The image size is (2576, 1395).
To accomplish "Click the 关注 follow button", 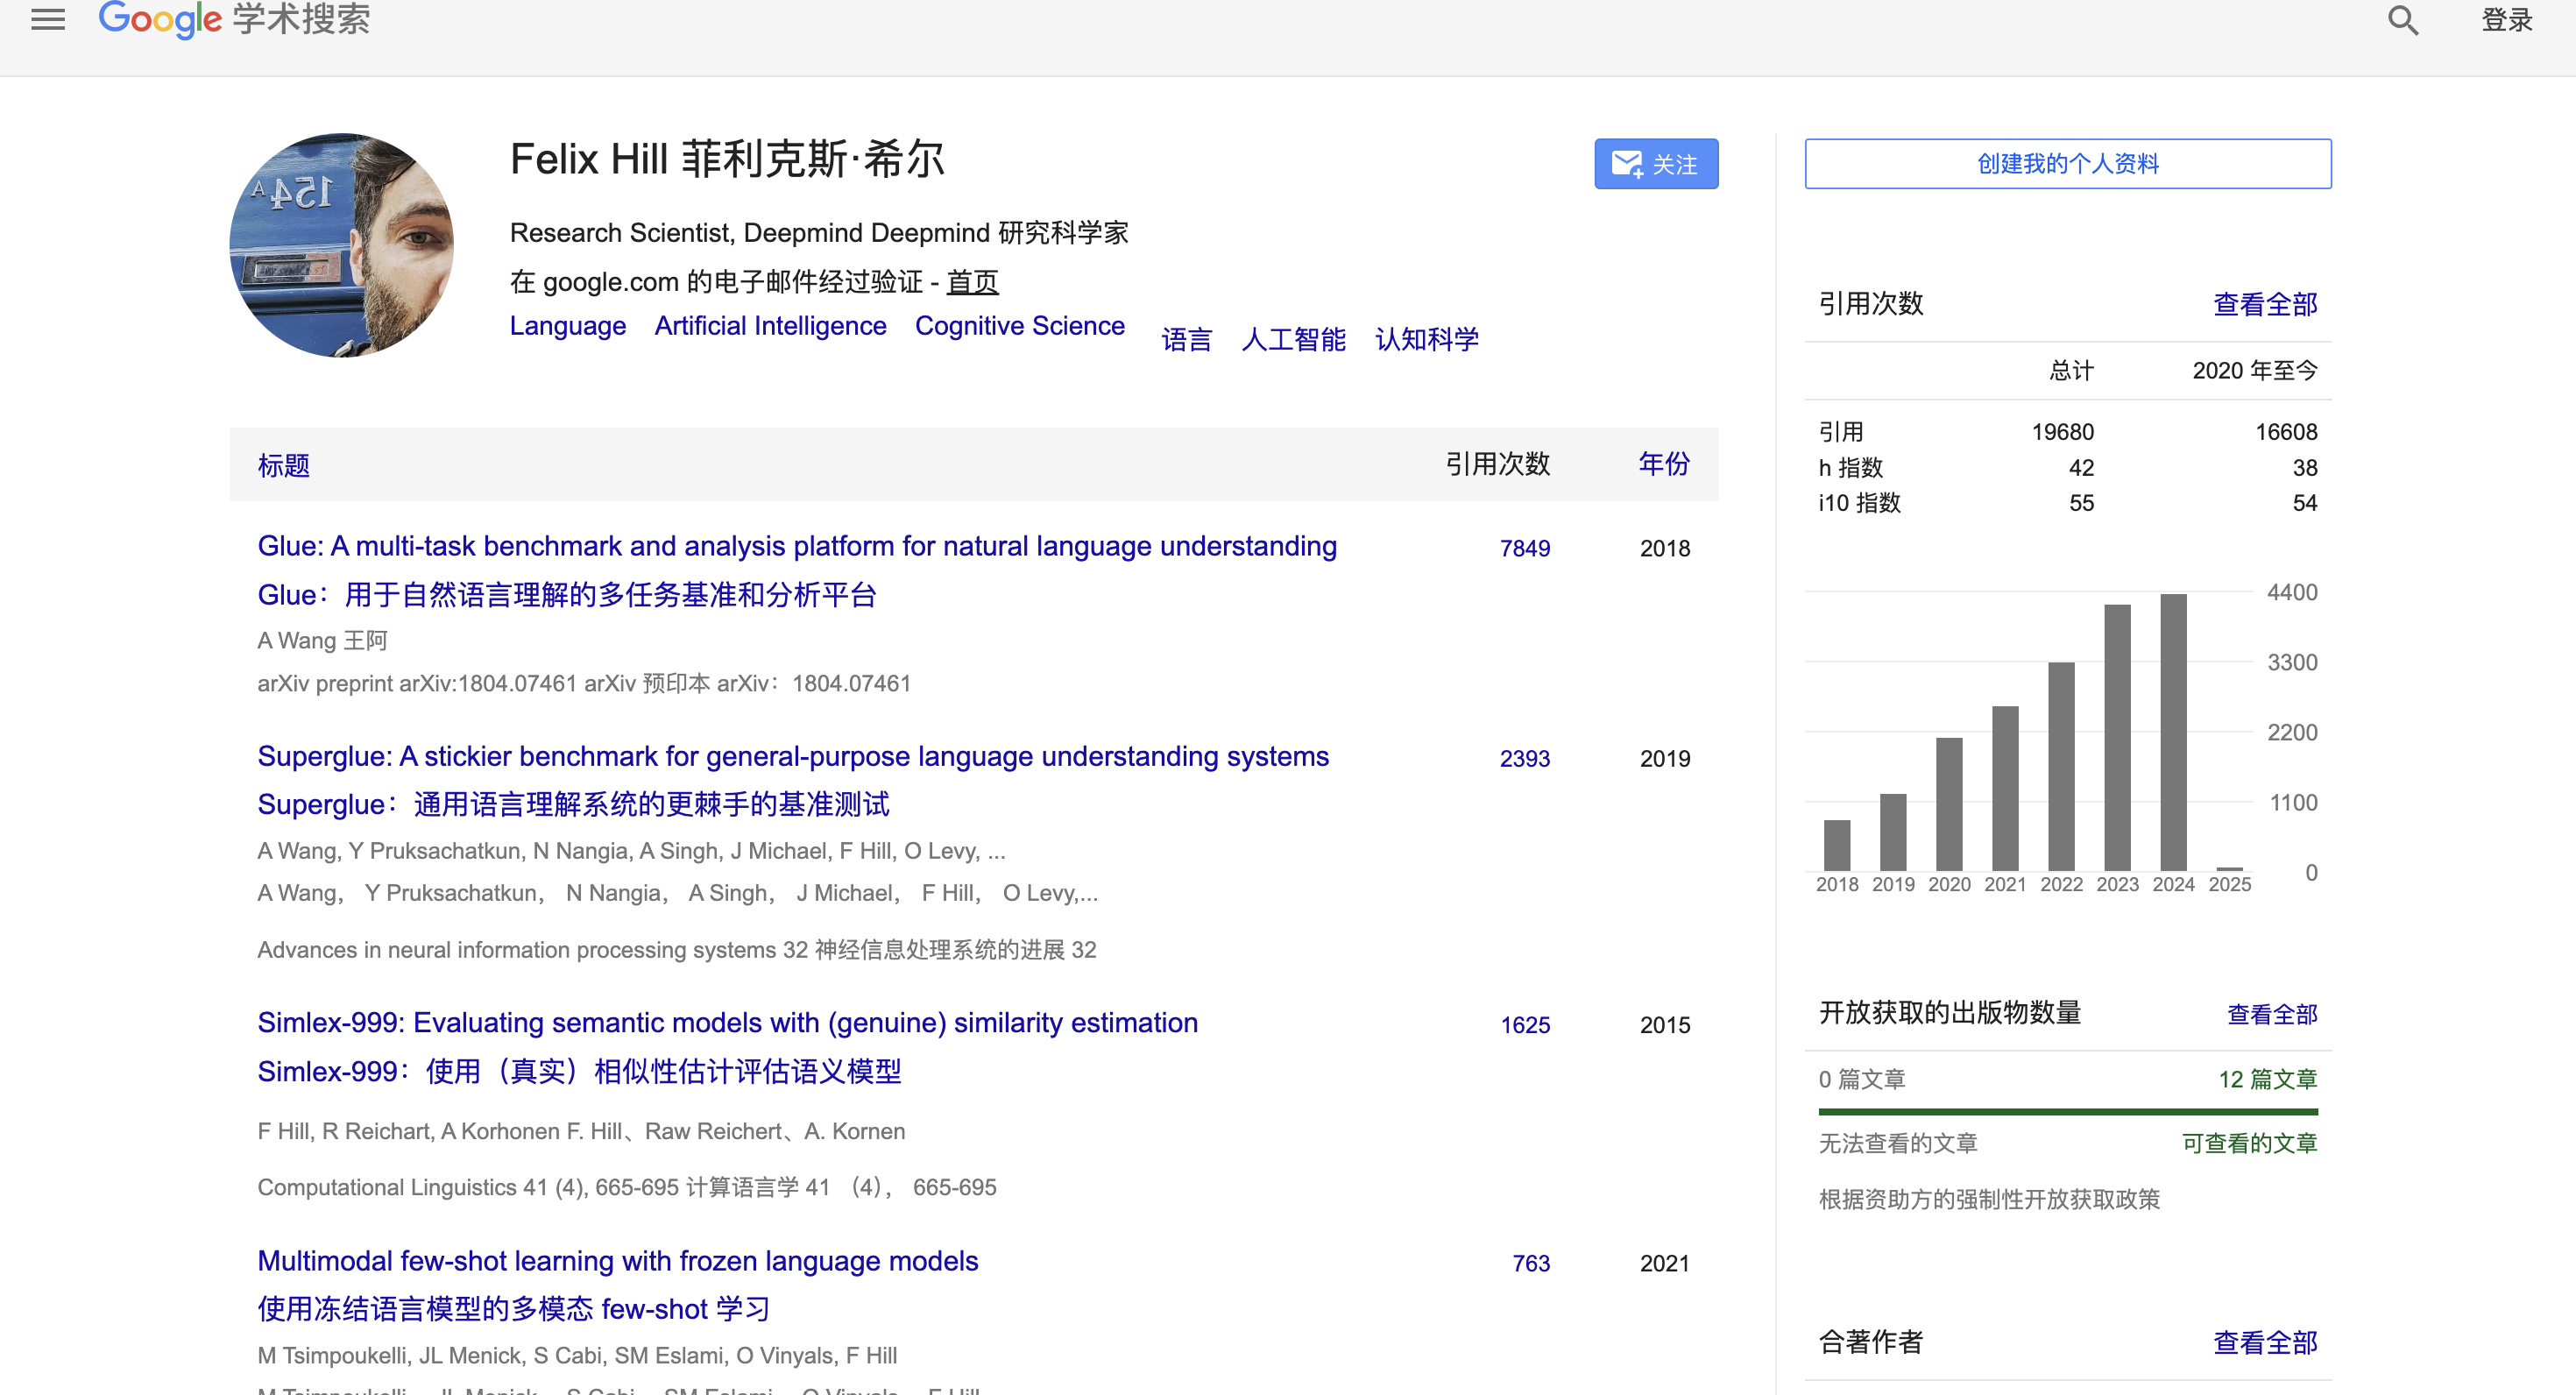I will click(1655, 164).
